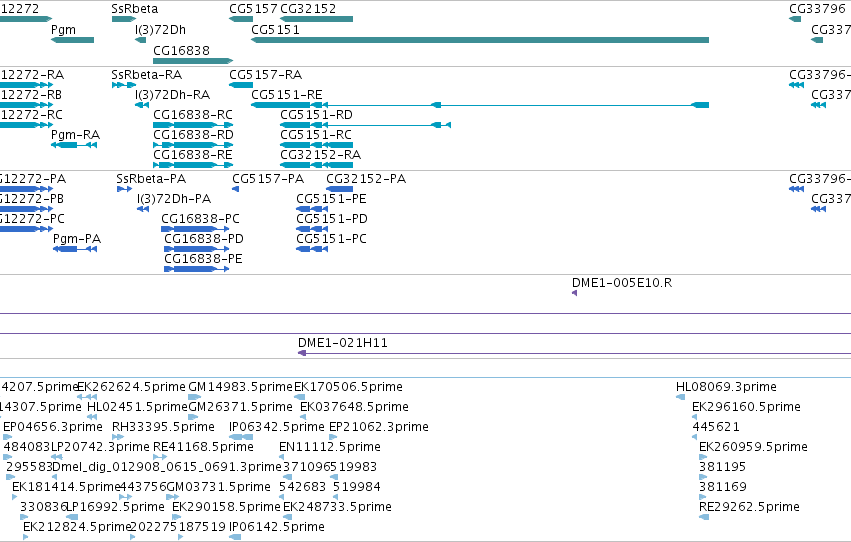The image size is (851, 542).
Task: Select the CG33796 gene label
Action: pos(817,9)
